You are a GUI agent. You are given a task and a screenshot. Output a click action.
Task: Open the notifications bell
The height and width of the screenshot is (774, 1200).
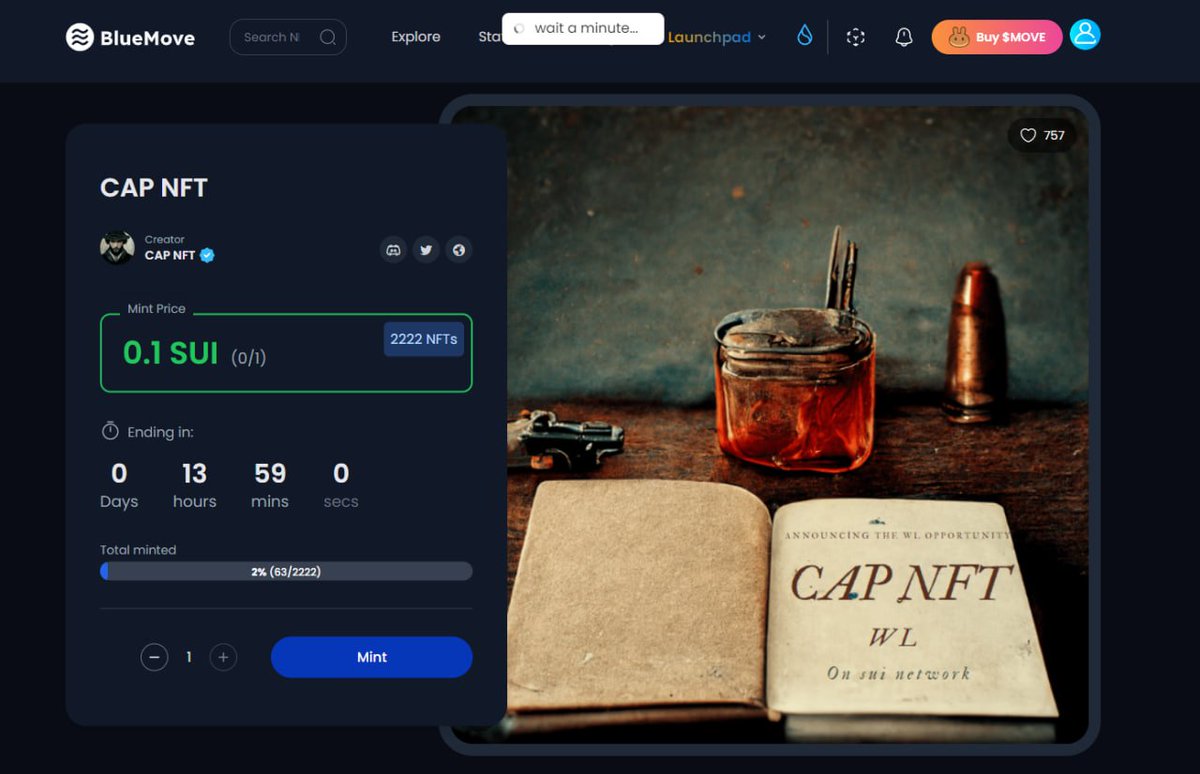904,37
